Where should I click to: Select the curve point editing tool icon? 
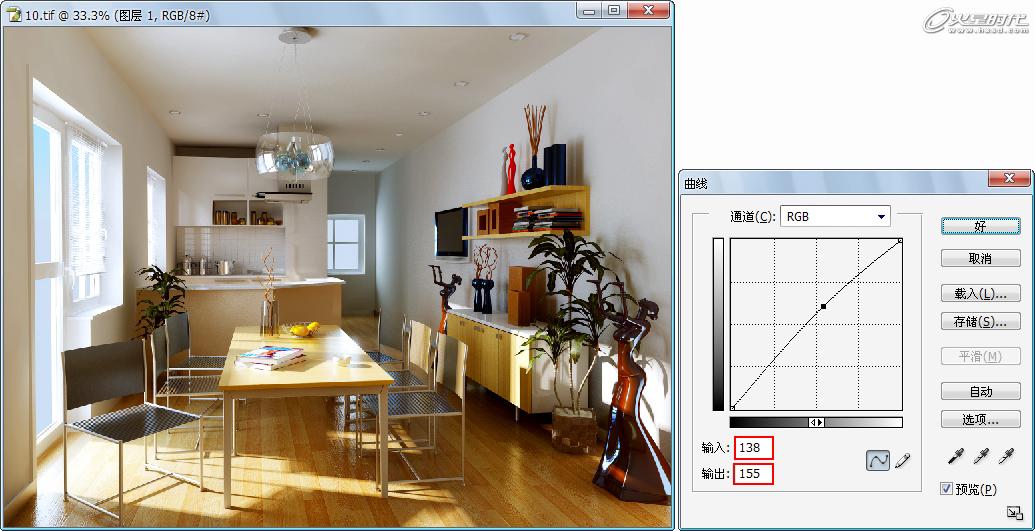pos(878,460)
